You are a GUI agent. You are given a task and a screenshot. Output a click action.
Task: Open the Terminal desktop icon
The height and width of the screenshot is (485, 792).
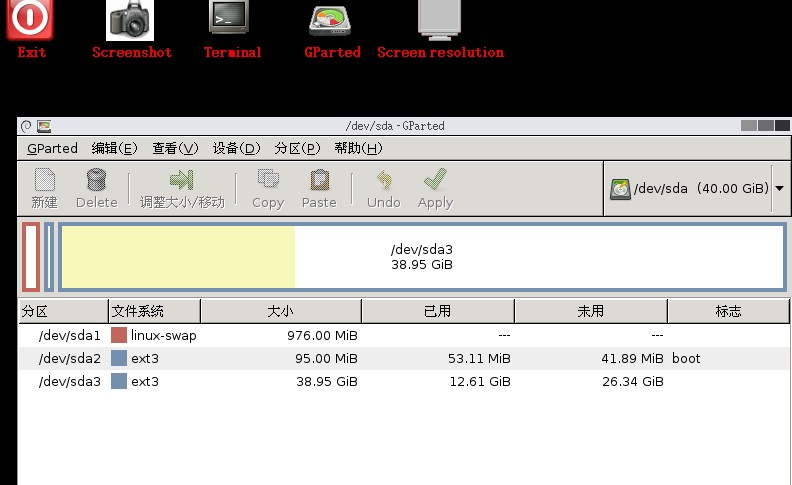pos(229,17)
